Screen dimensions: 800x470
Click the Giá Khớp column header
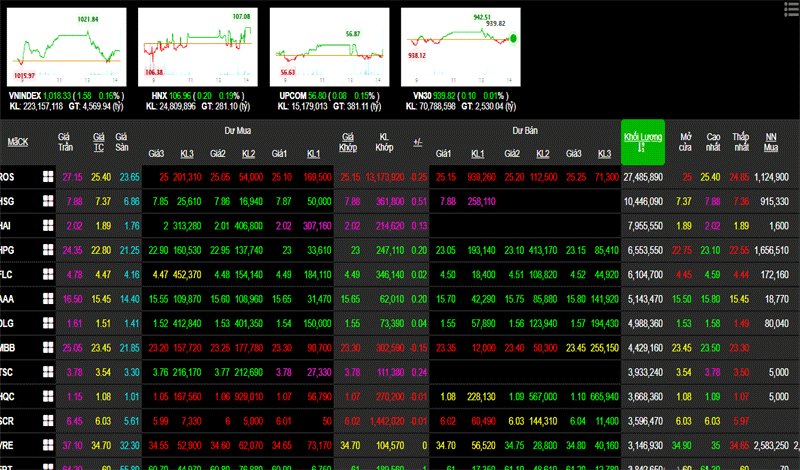coord(348,142)
